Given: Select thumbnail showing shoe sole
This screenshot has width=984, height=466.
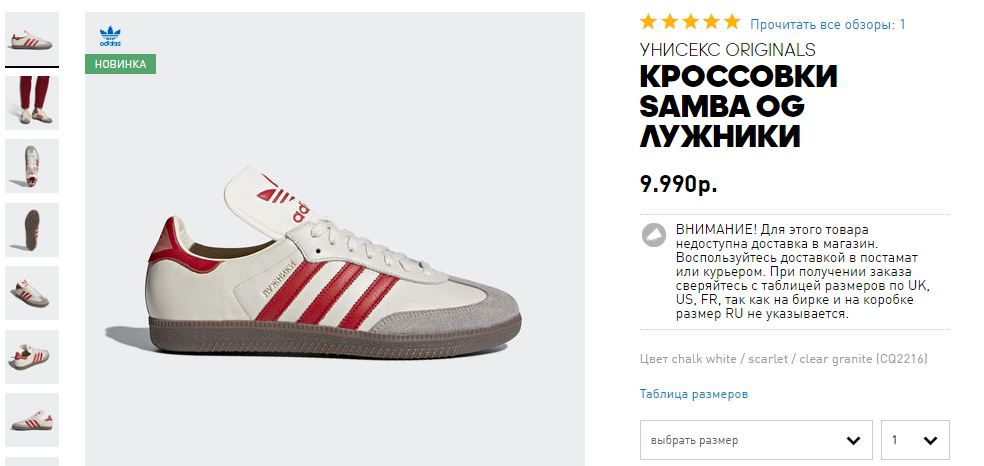Looking at the screenshot, I should pyautogui.click(x=32, y=229).
